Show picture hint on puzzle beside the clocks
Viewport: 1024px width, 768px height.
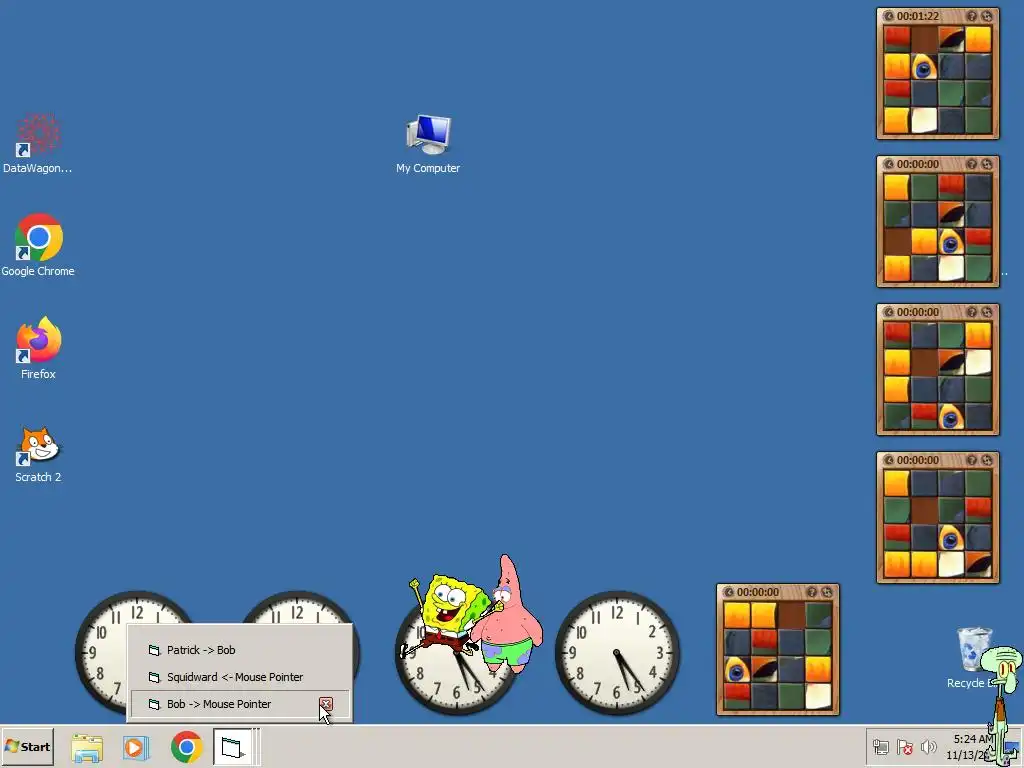(x=812, y=592)
